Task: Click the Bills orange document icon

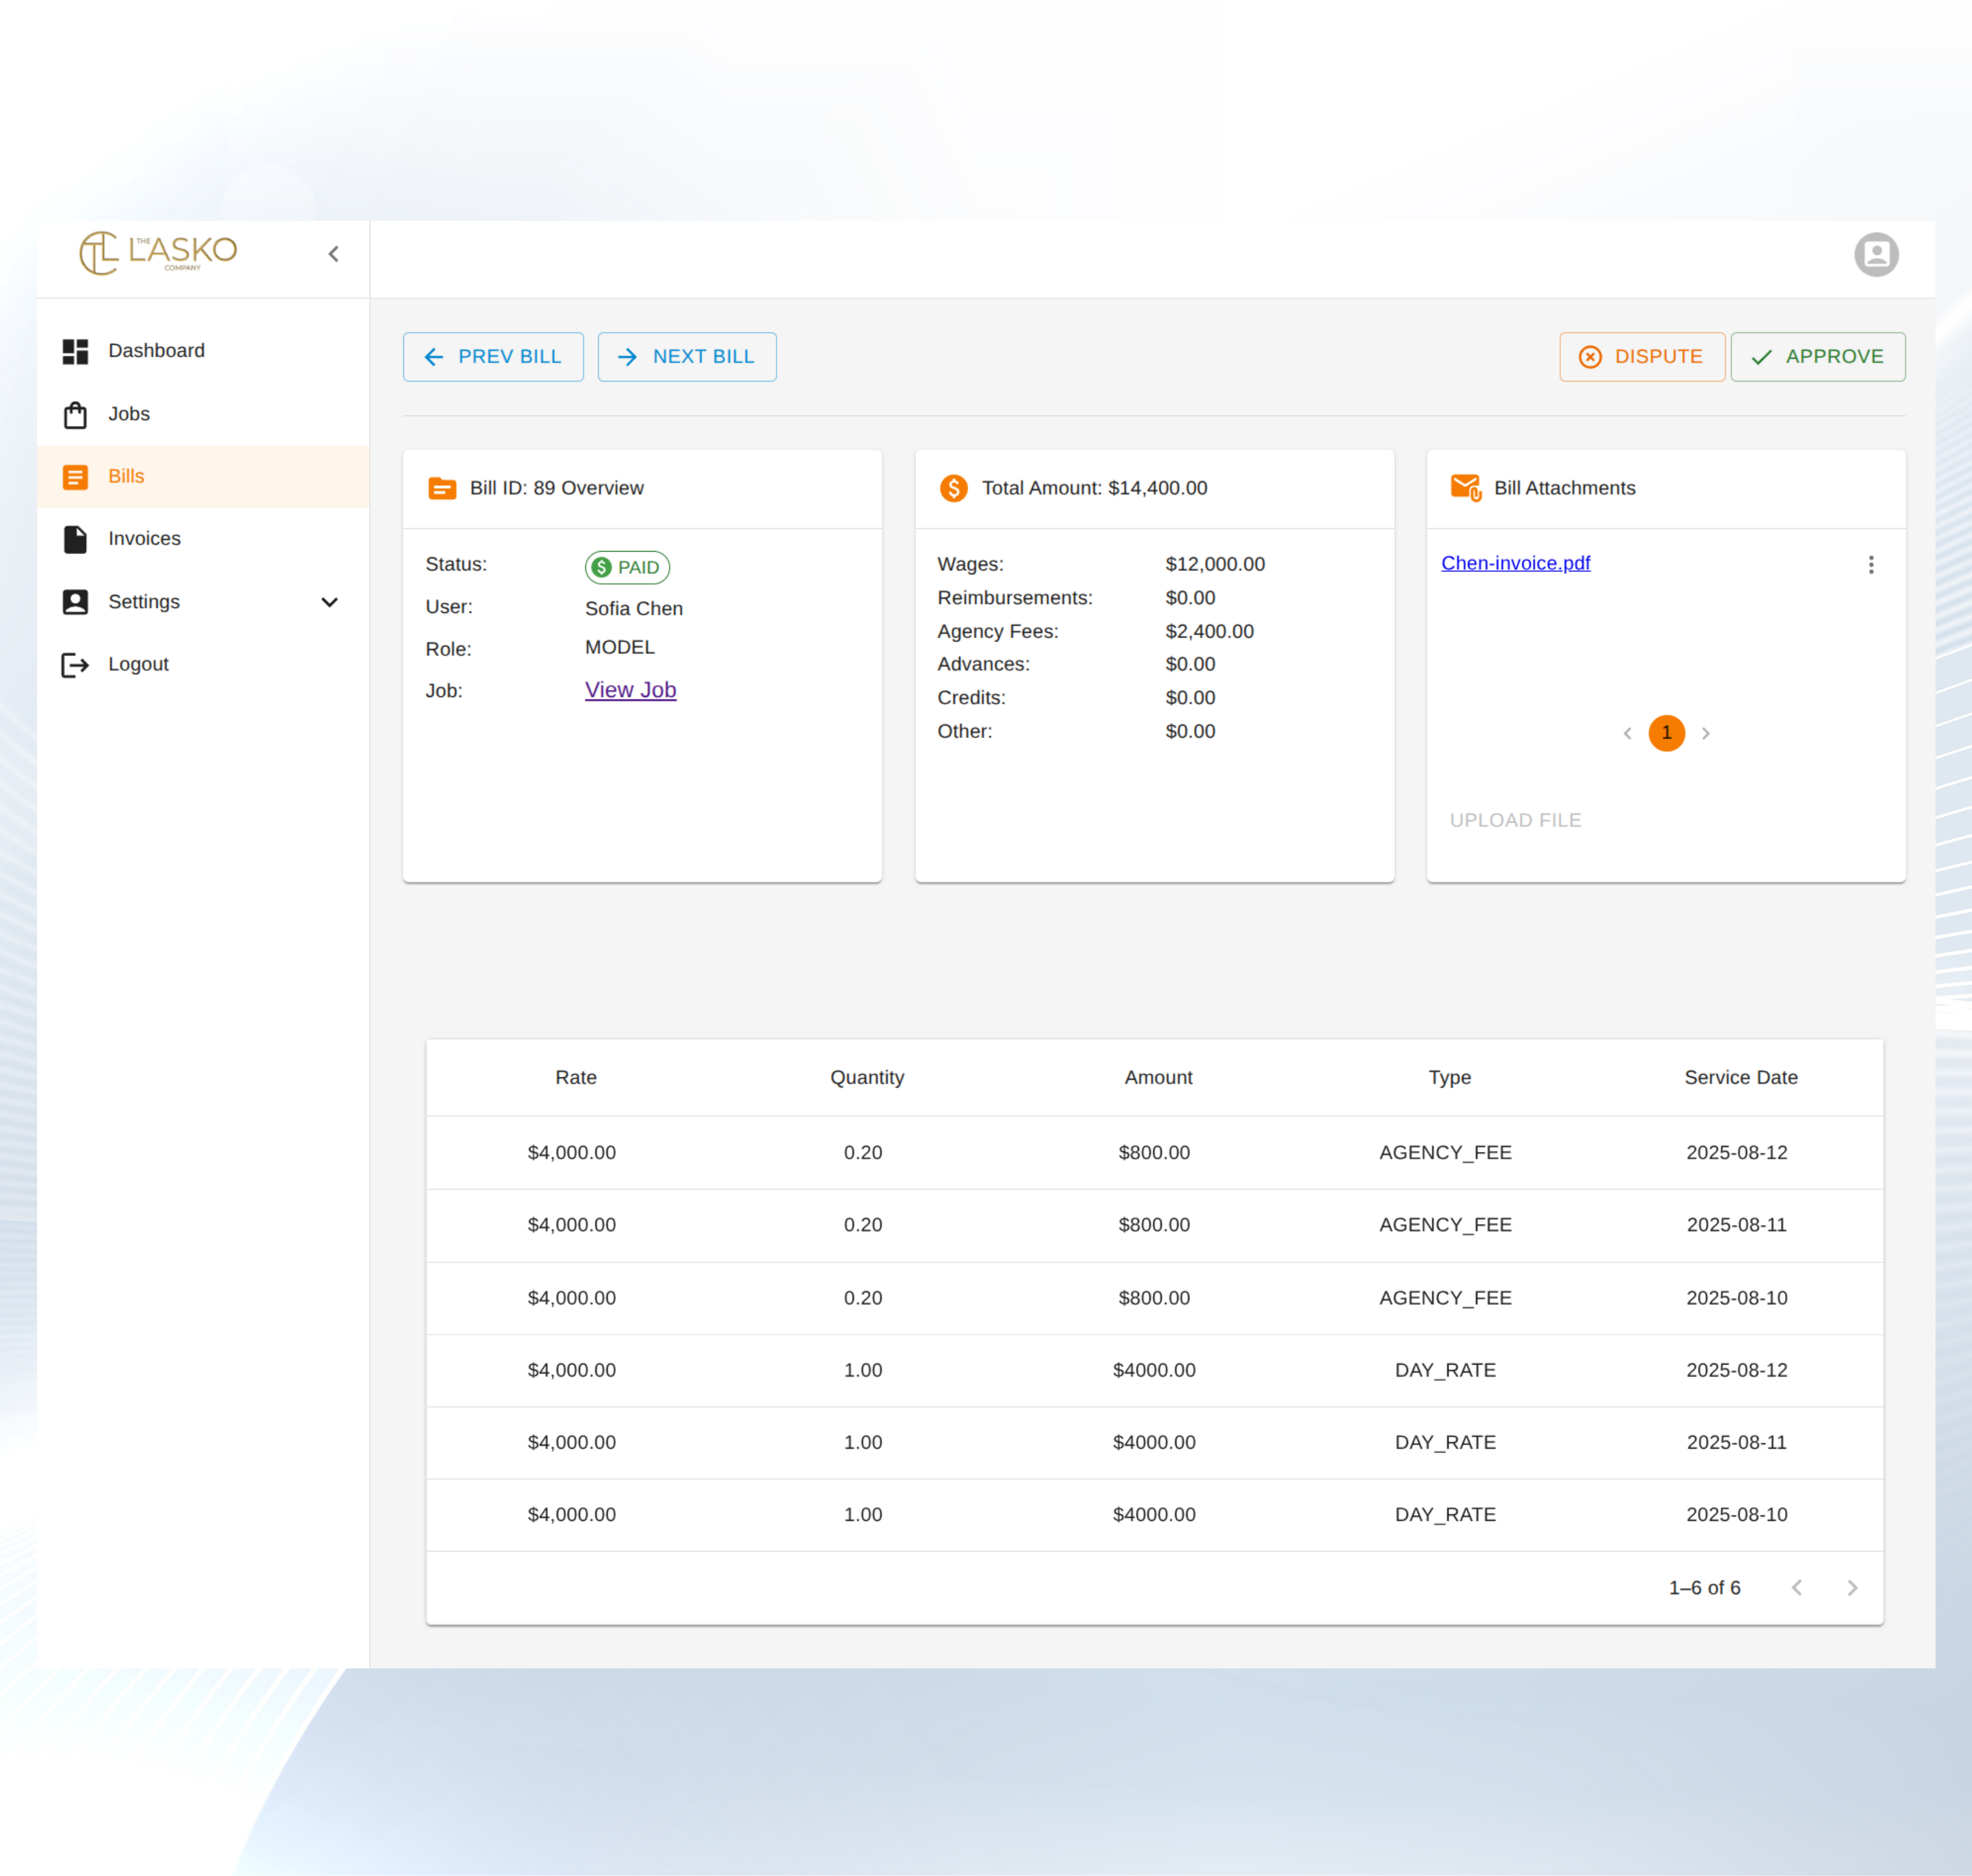Action: 75,477
